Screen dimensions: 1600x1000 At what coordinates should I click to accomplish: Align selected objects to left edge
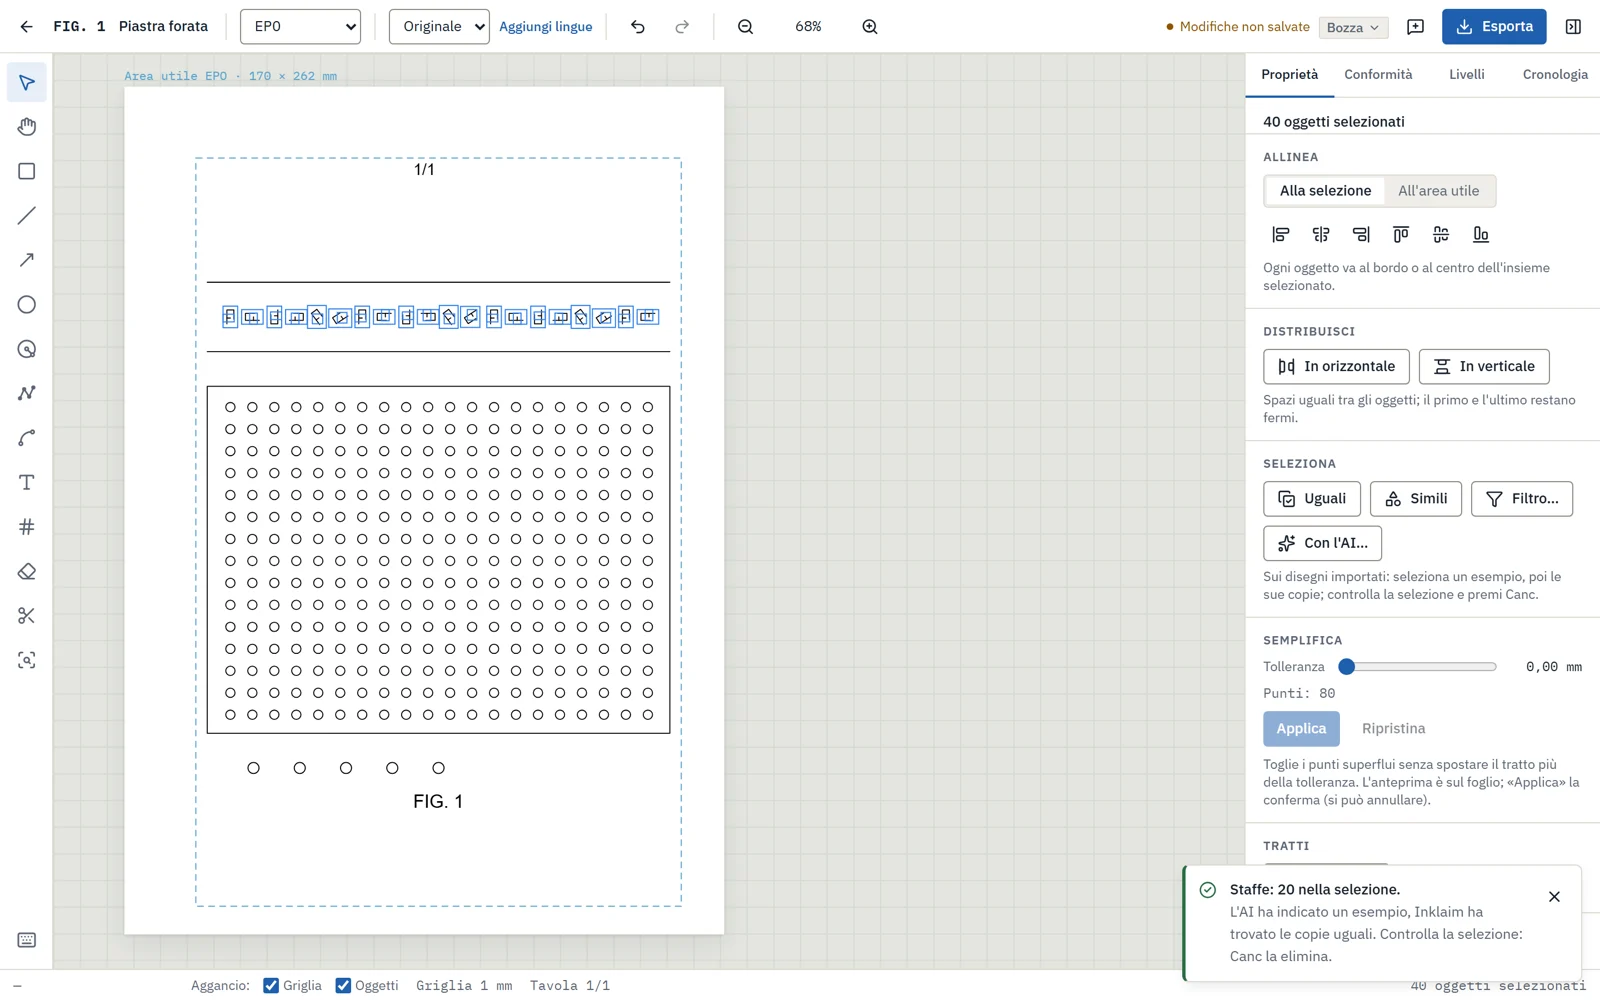point(1281,234)
